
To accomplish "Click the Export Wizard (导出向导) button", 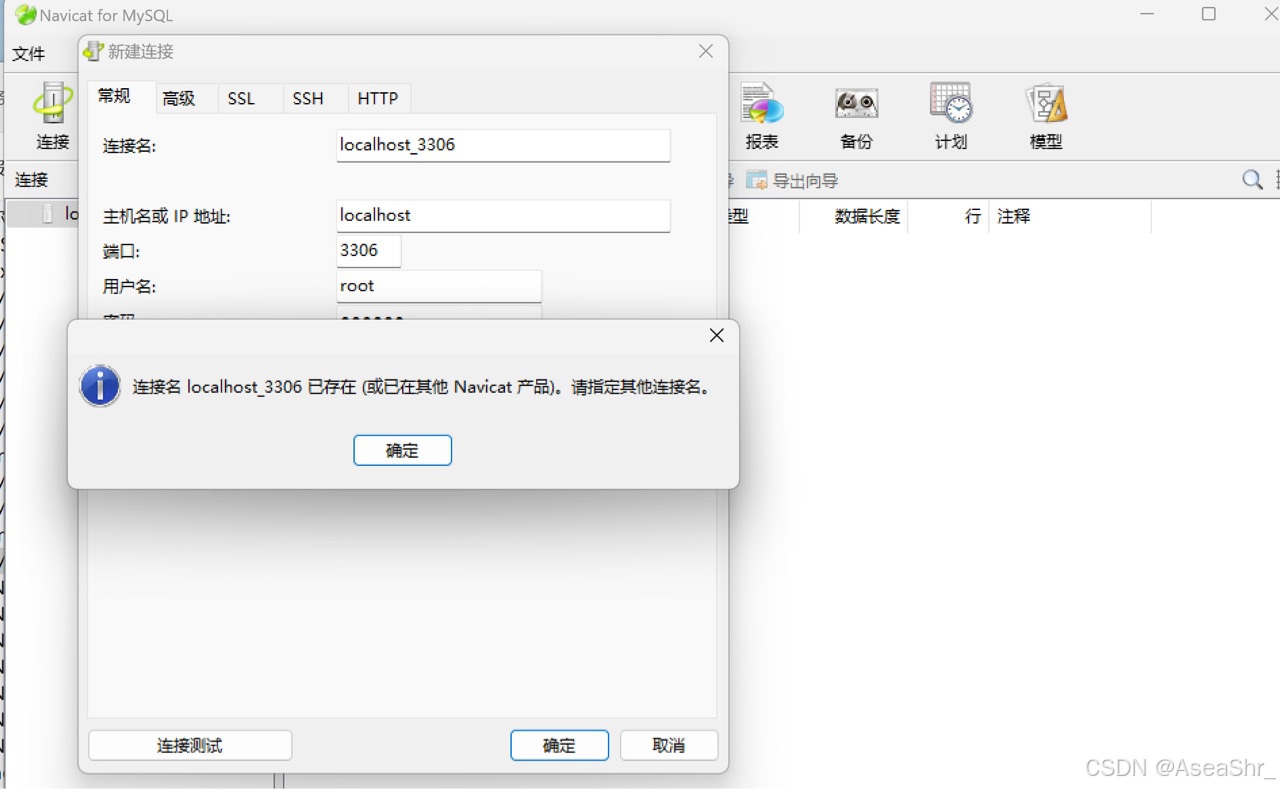I will (x=792, y=181).
